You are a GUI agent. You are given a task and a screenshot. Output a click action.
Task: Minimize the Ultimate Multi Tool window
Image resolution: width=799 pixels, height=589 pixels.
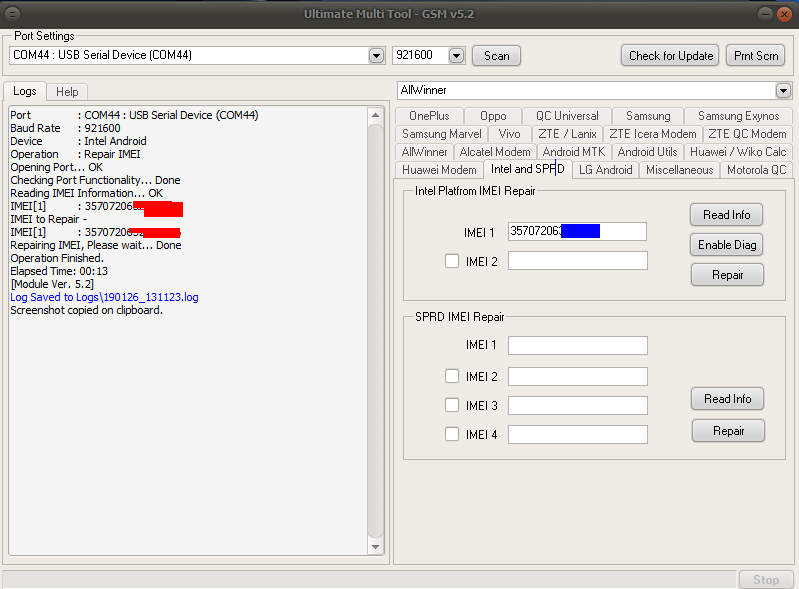coord(765,14)
